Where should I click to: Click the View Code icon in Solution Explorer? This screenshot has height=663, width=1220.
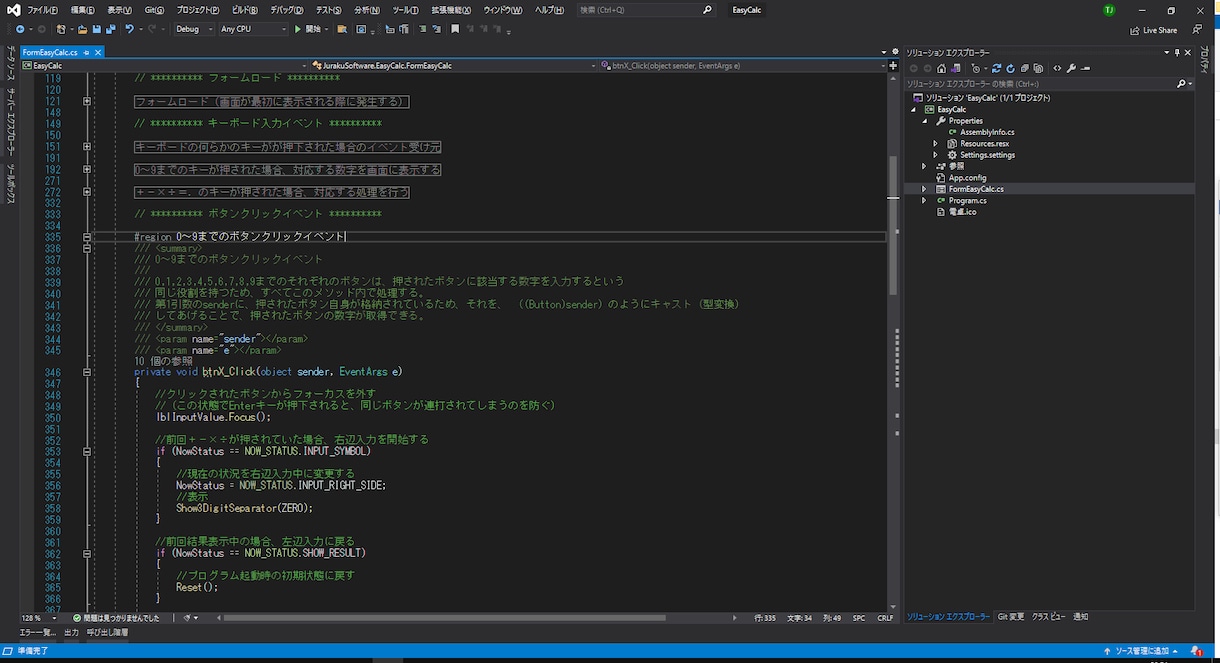pyautogui.click(x=1057, y=68)
